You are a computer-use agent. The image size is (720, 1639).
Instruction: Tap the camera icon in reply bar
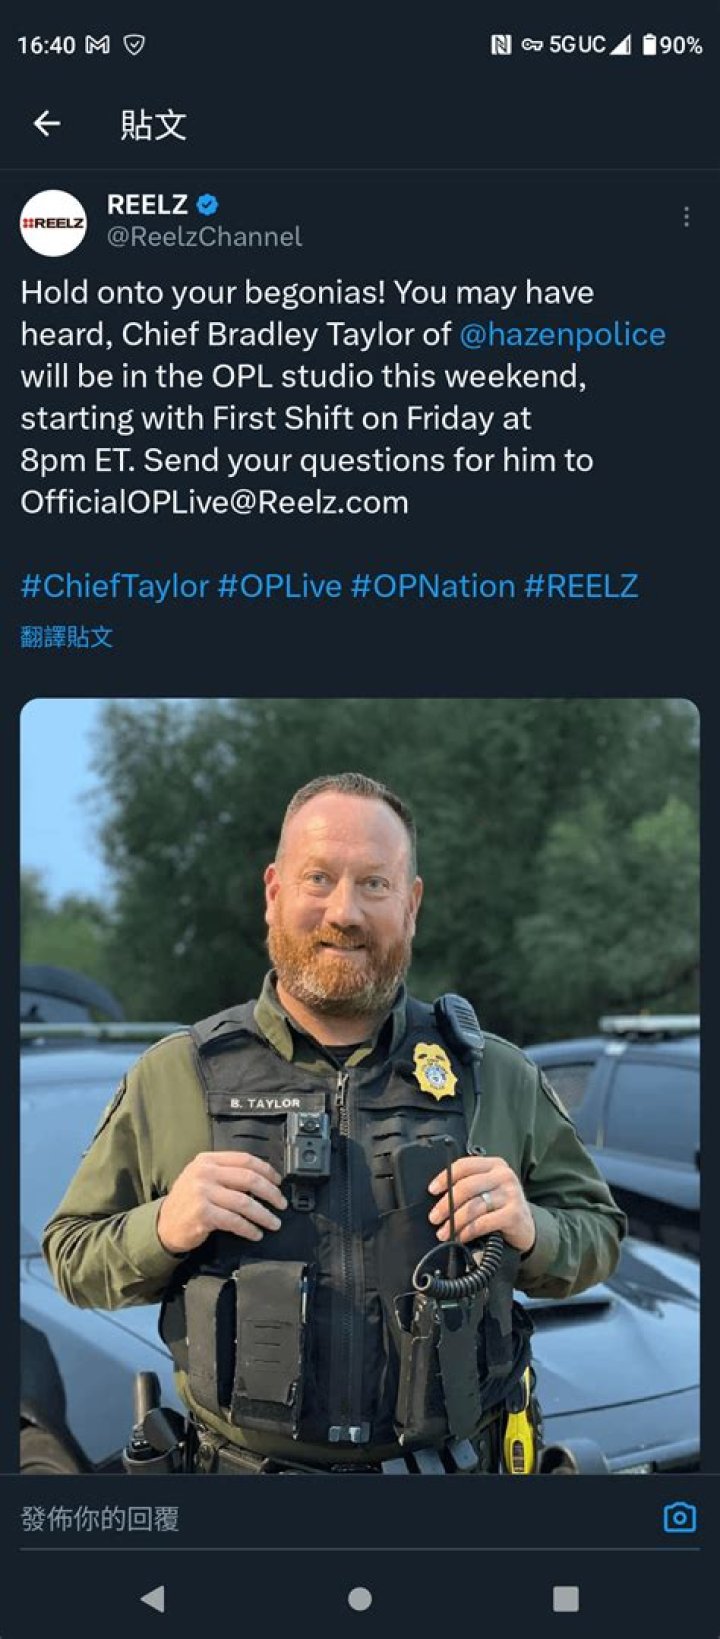tap(680, 1517)
